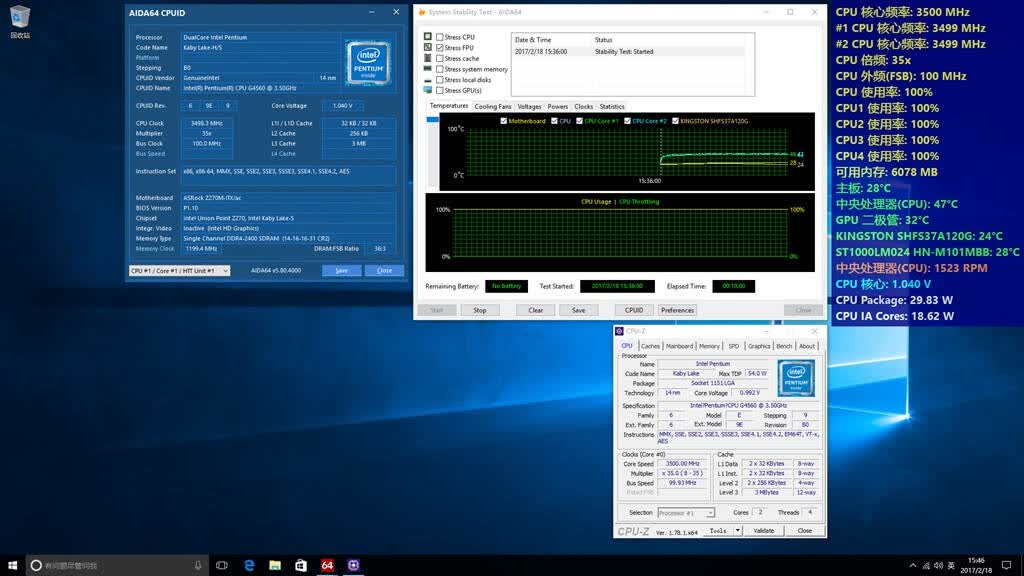Toggle the Stress GPU(s) checkbox
This screenshot has width=1024, height=576.
(440, 90)
